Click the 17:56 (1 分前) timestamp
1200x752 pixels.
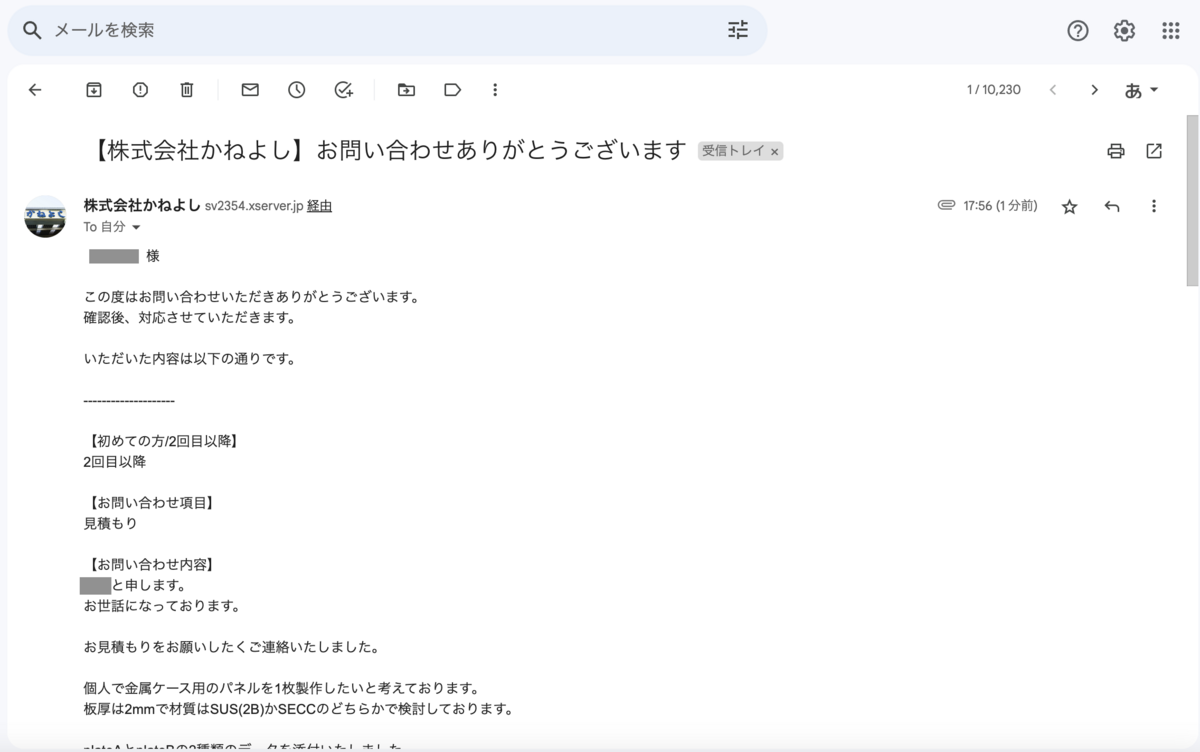[1000, 206]
